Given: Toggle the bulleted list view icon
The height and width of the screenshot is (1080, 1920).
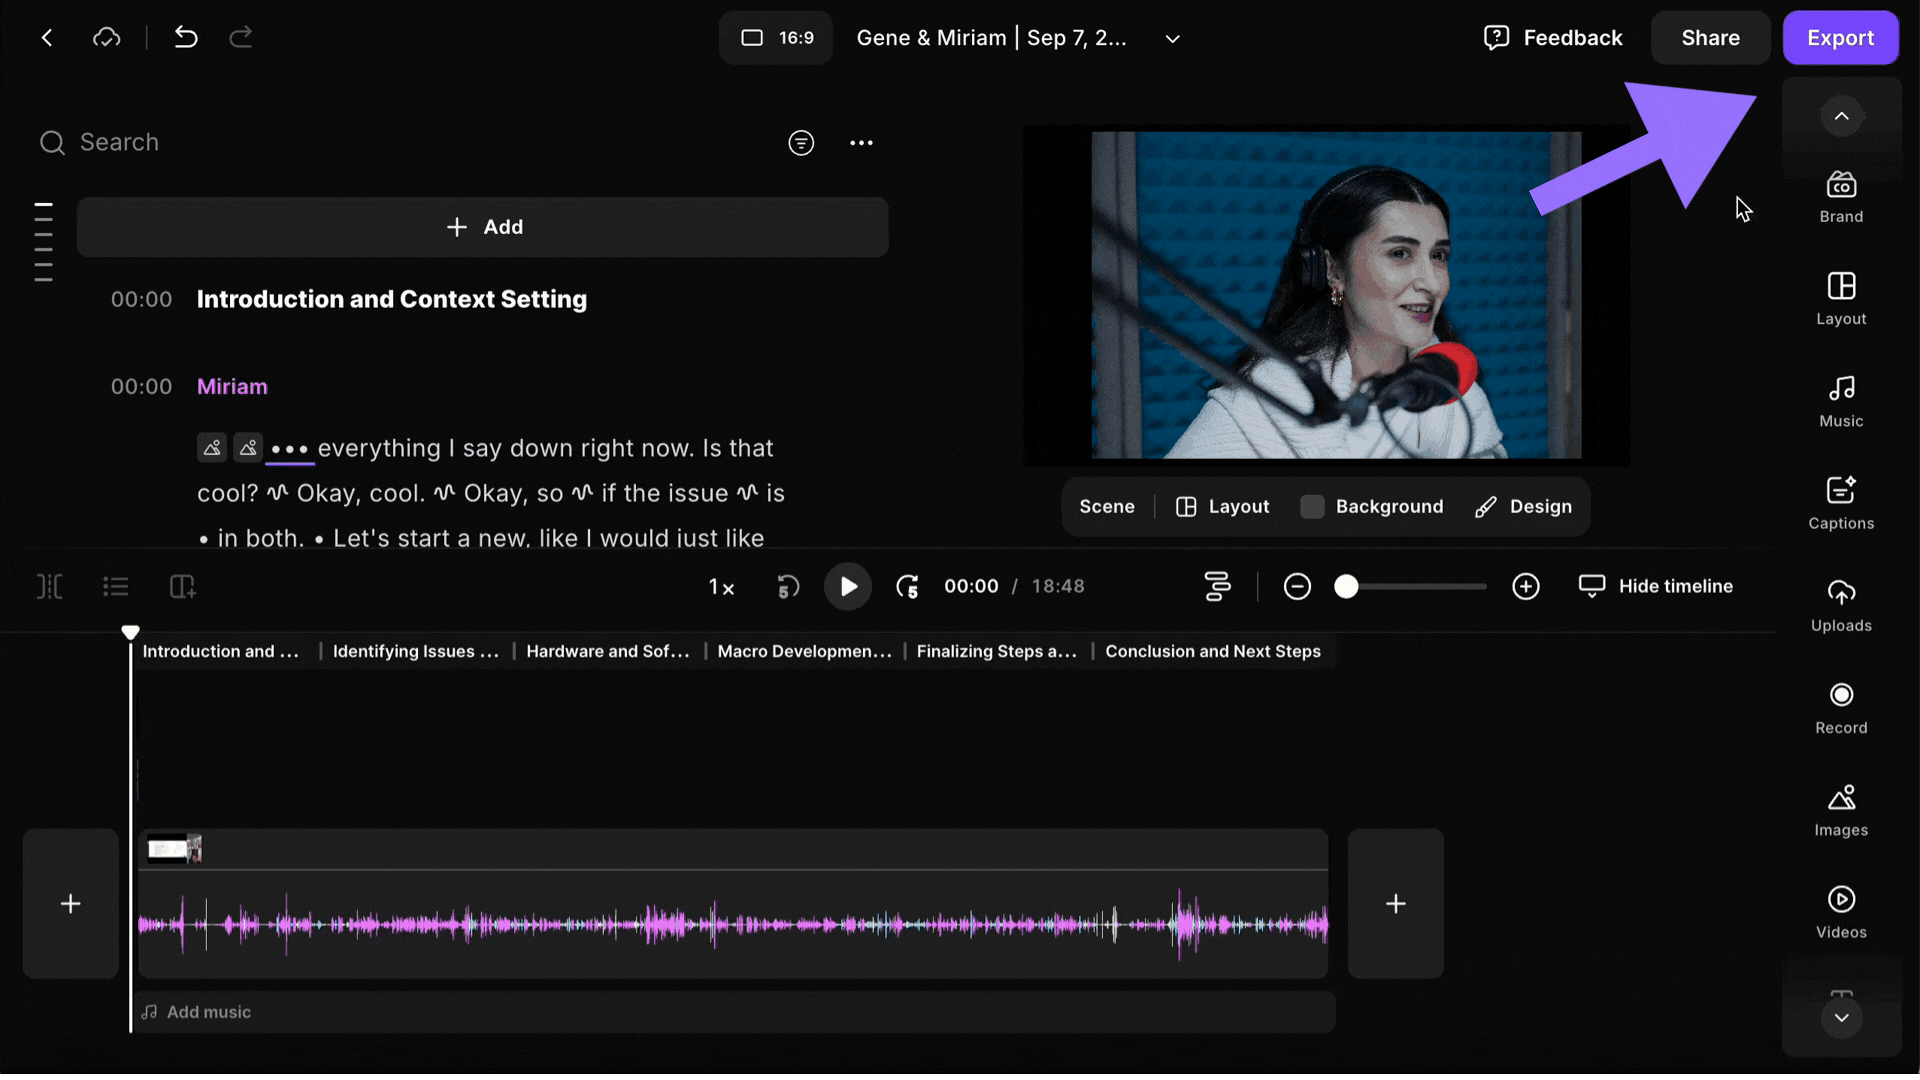Looking at the screenshot, I should pos(116,587).
